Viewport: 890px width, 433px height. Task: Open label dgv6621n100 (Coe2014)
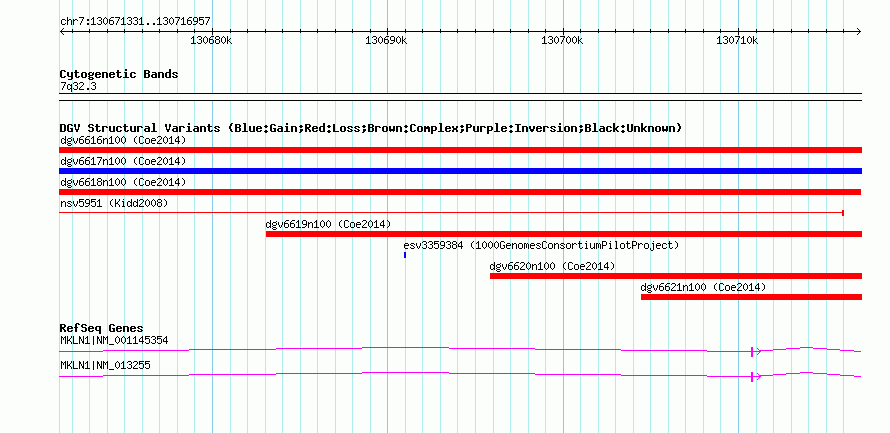point(703,287)
